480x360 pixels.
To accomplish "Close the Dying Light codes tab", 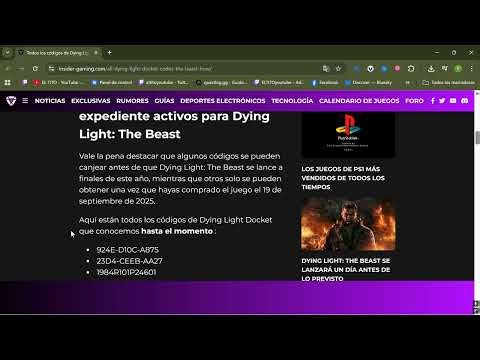I will pyautogui.click(x=96, y=53).
